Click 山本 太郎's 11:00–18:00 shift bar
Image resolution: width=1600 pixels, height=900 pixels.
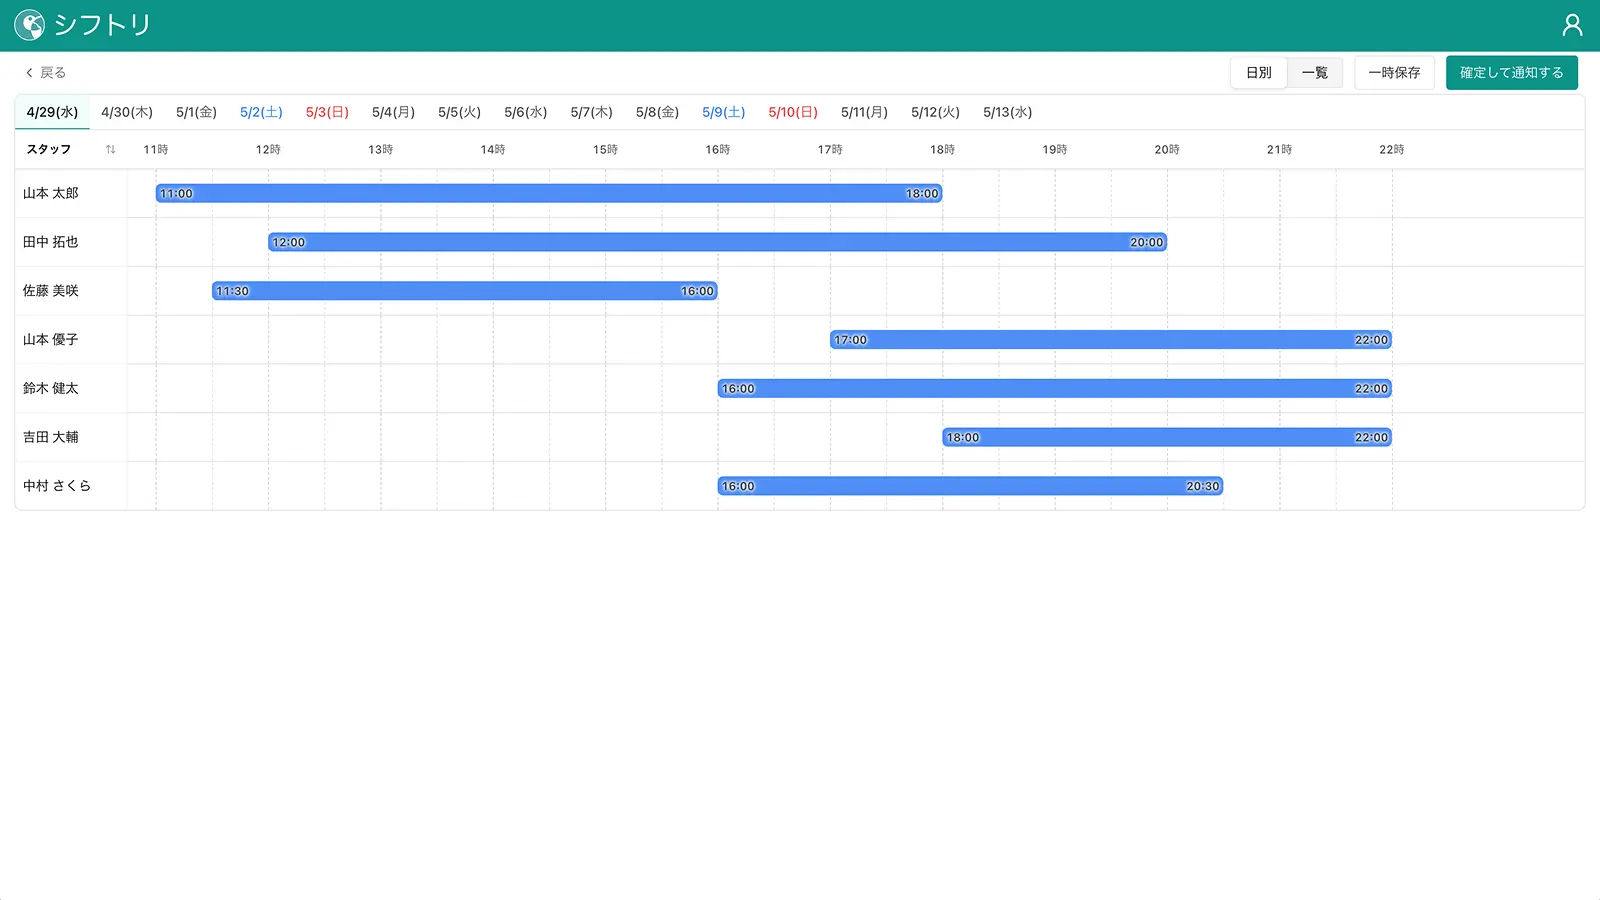[x=548, y=193]
